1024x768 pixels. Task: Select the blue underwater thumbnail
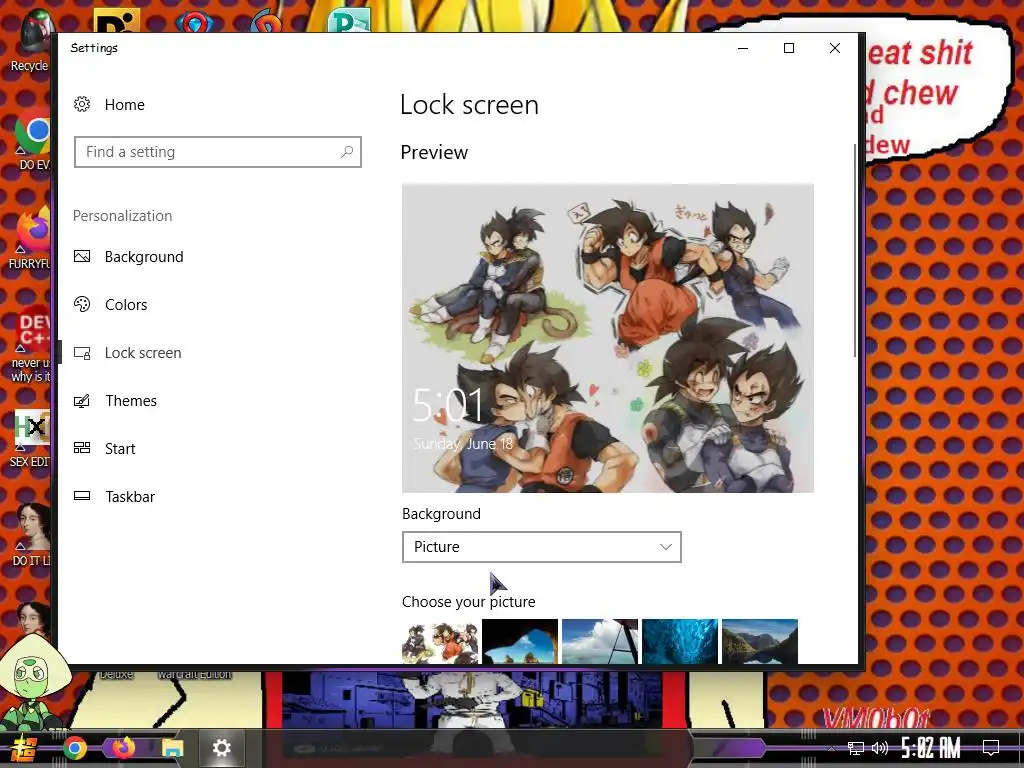[x=680, y=641]
